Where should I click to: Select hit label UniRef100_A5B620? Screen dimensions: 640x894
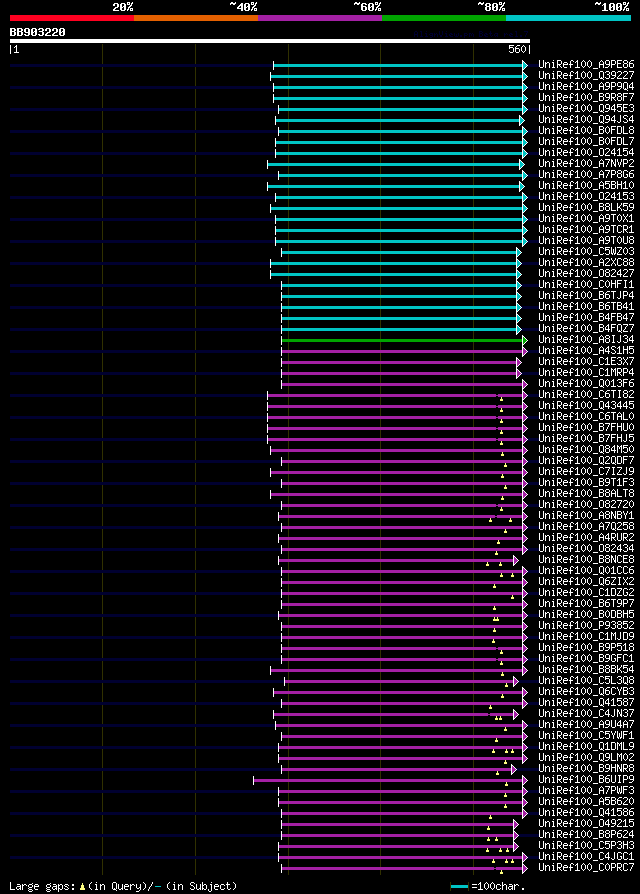tap(586, 802)
